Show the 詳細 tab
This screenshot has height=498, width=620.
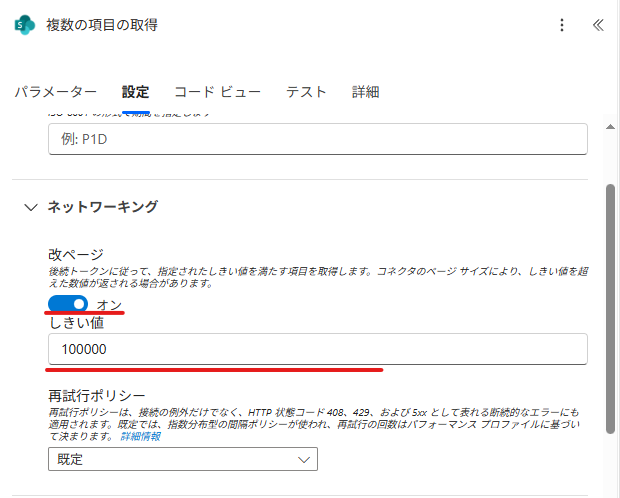point(365,92)
